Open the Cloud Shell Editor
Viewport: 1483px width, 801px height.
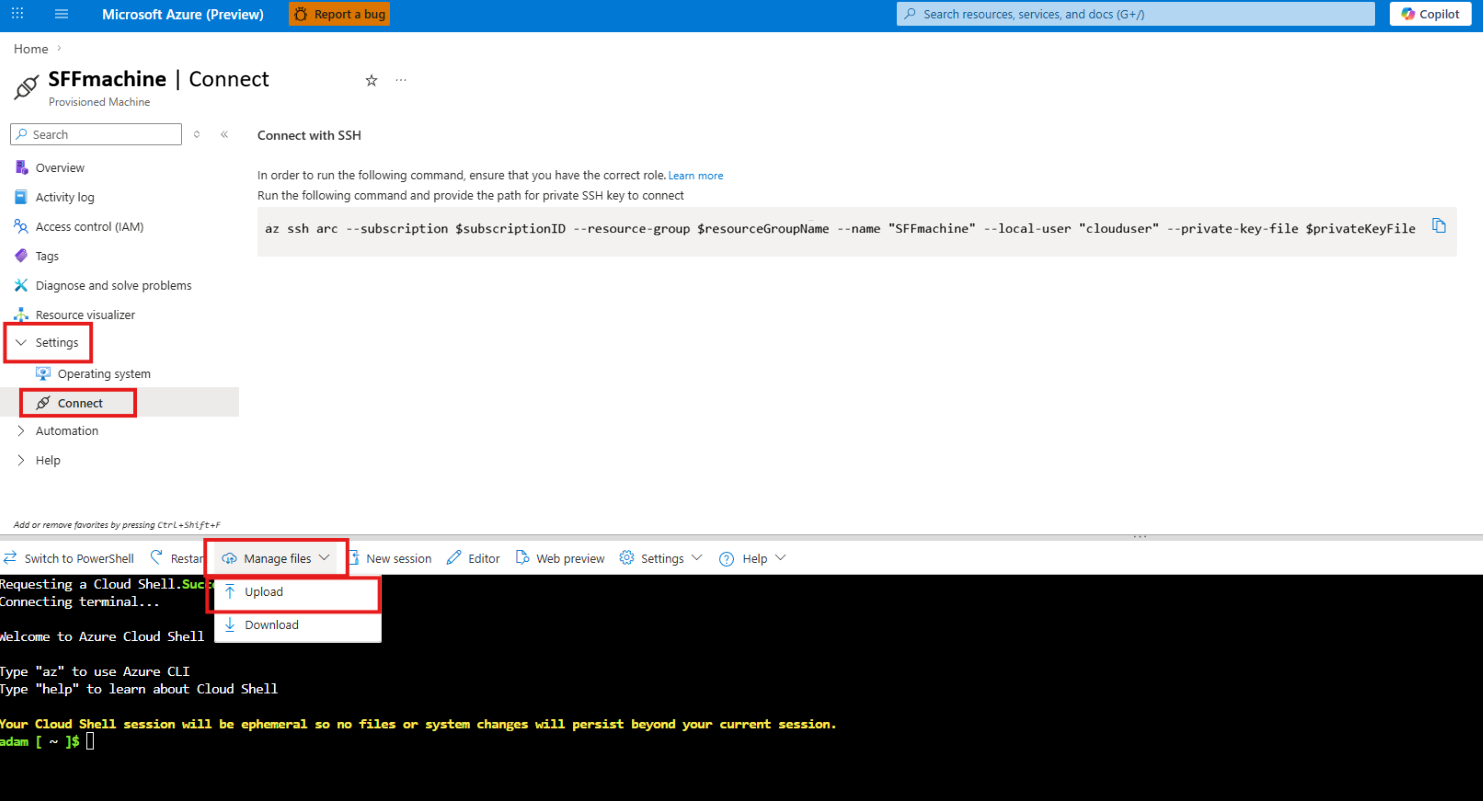pyautogui.click(x=473, y=558)
